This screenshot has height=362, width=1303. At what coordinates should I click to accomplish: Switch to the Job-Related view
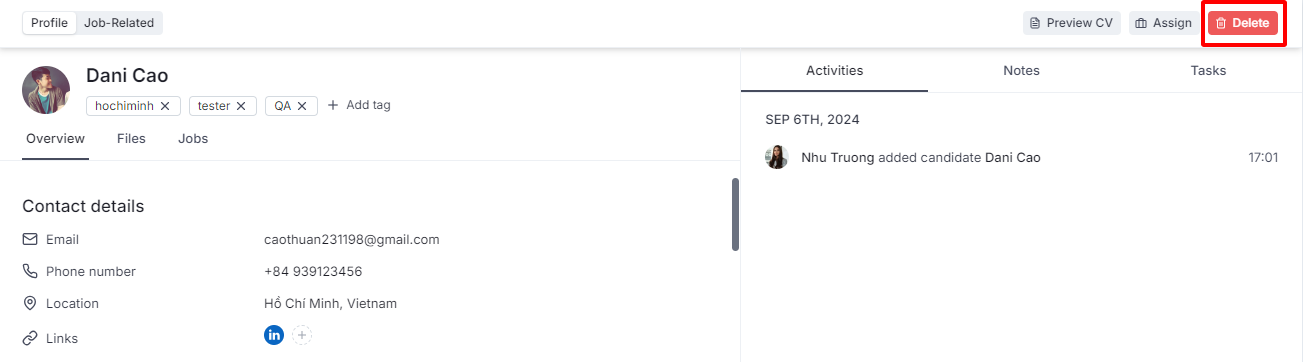coord(119,23)
